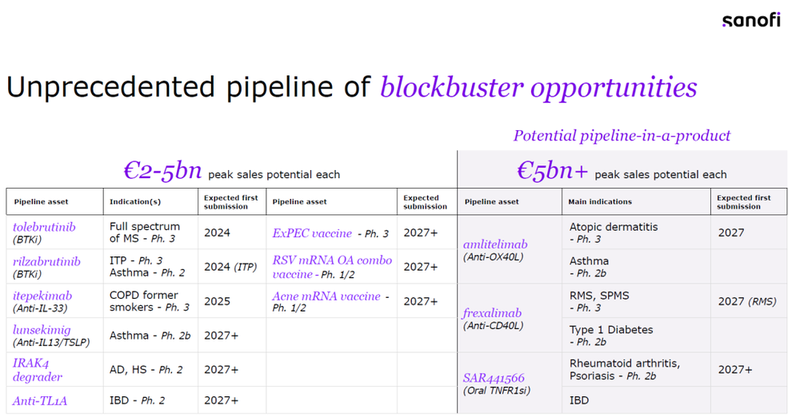Select the rilzabrutinib asset name
Image resolution: width=800 pixels, height=417 pixels.
pos(45,260)
